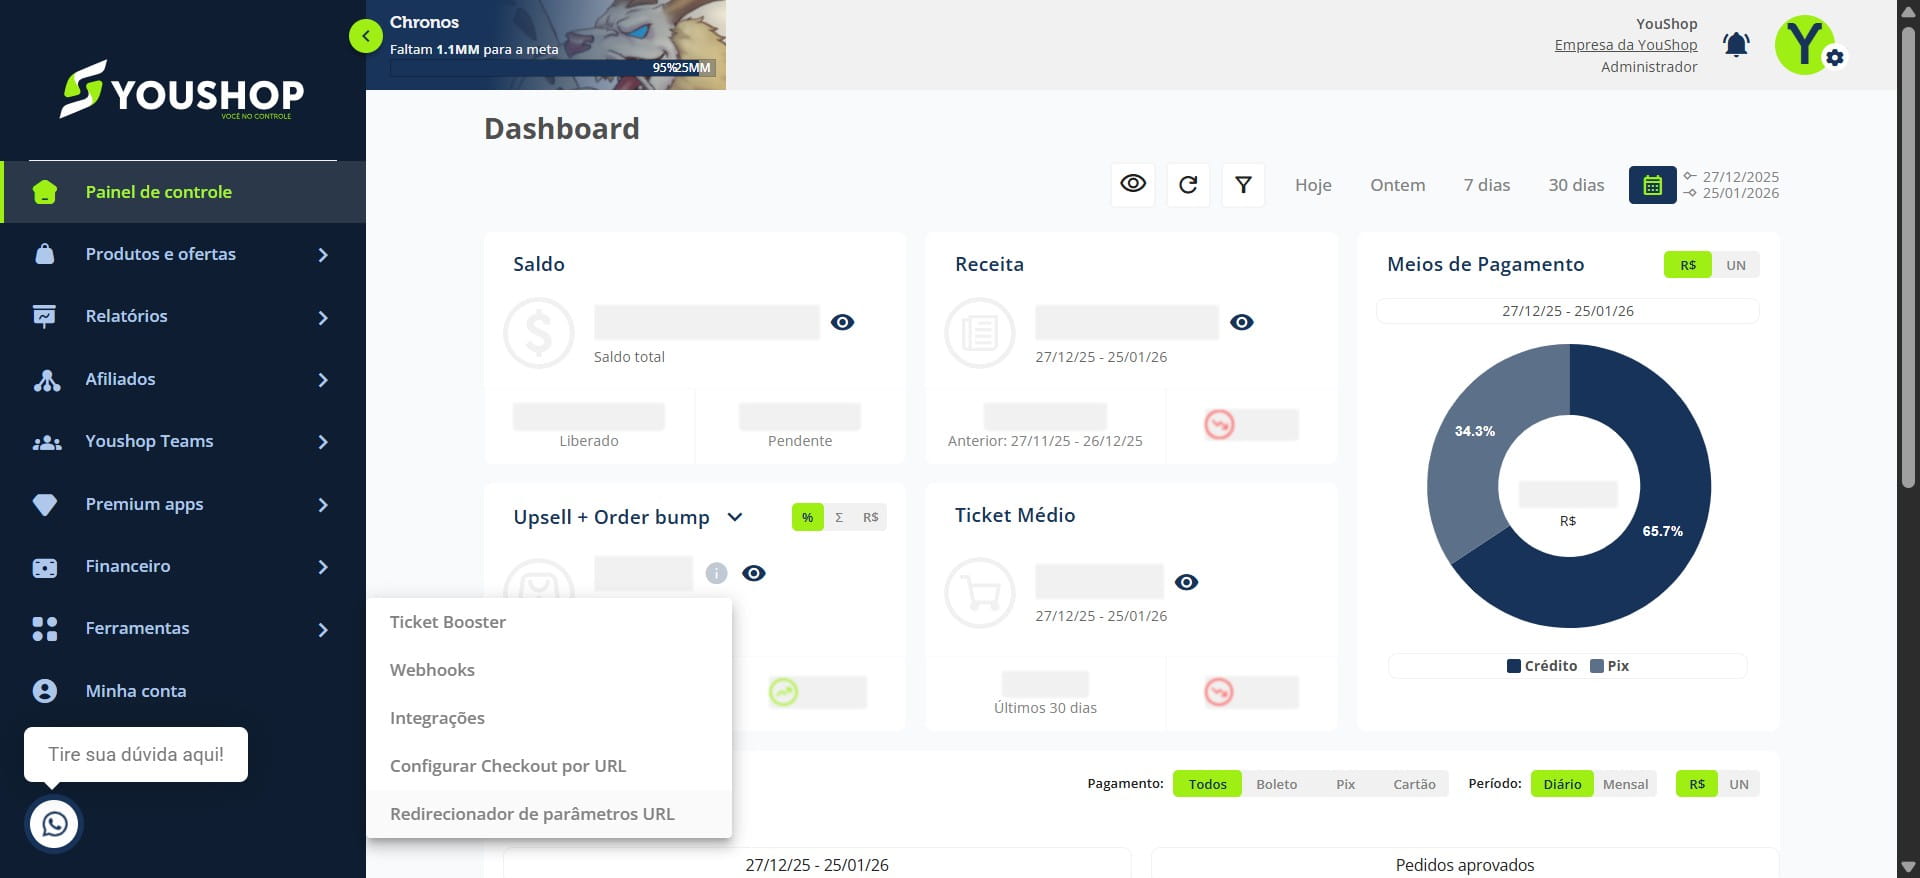Collapse sidebar with green arrow button
The image size is (1920, 878).
366,36
